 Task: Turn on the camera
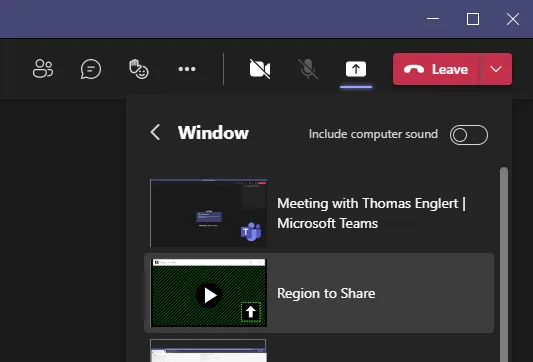click(260, 69)
